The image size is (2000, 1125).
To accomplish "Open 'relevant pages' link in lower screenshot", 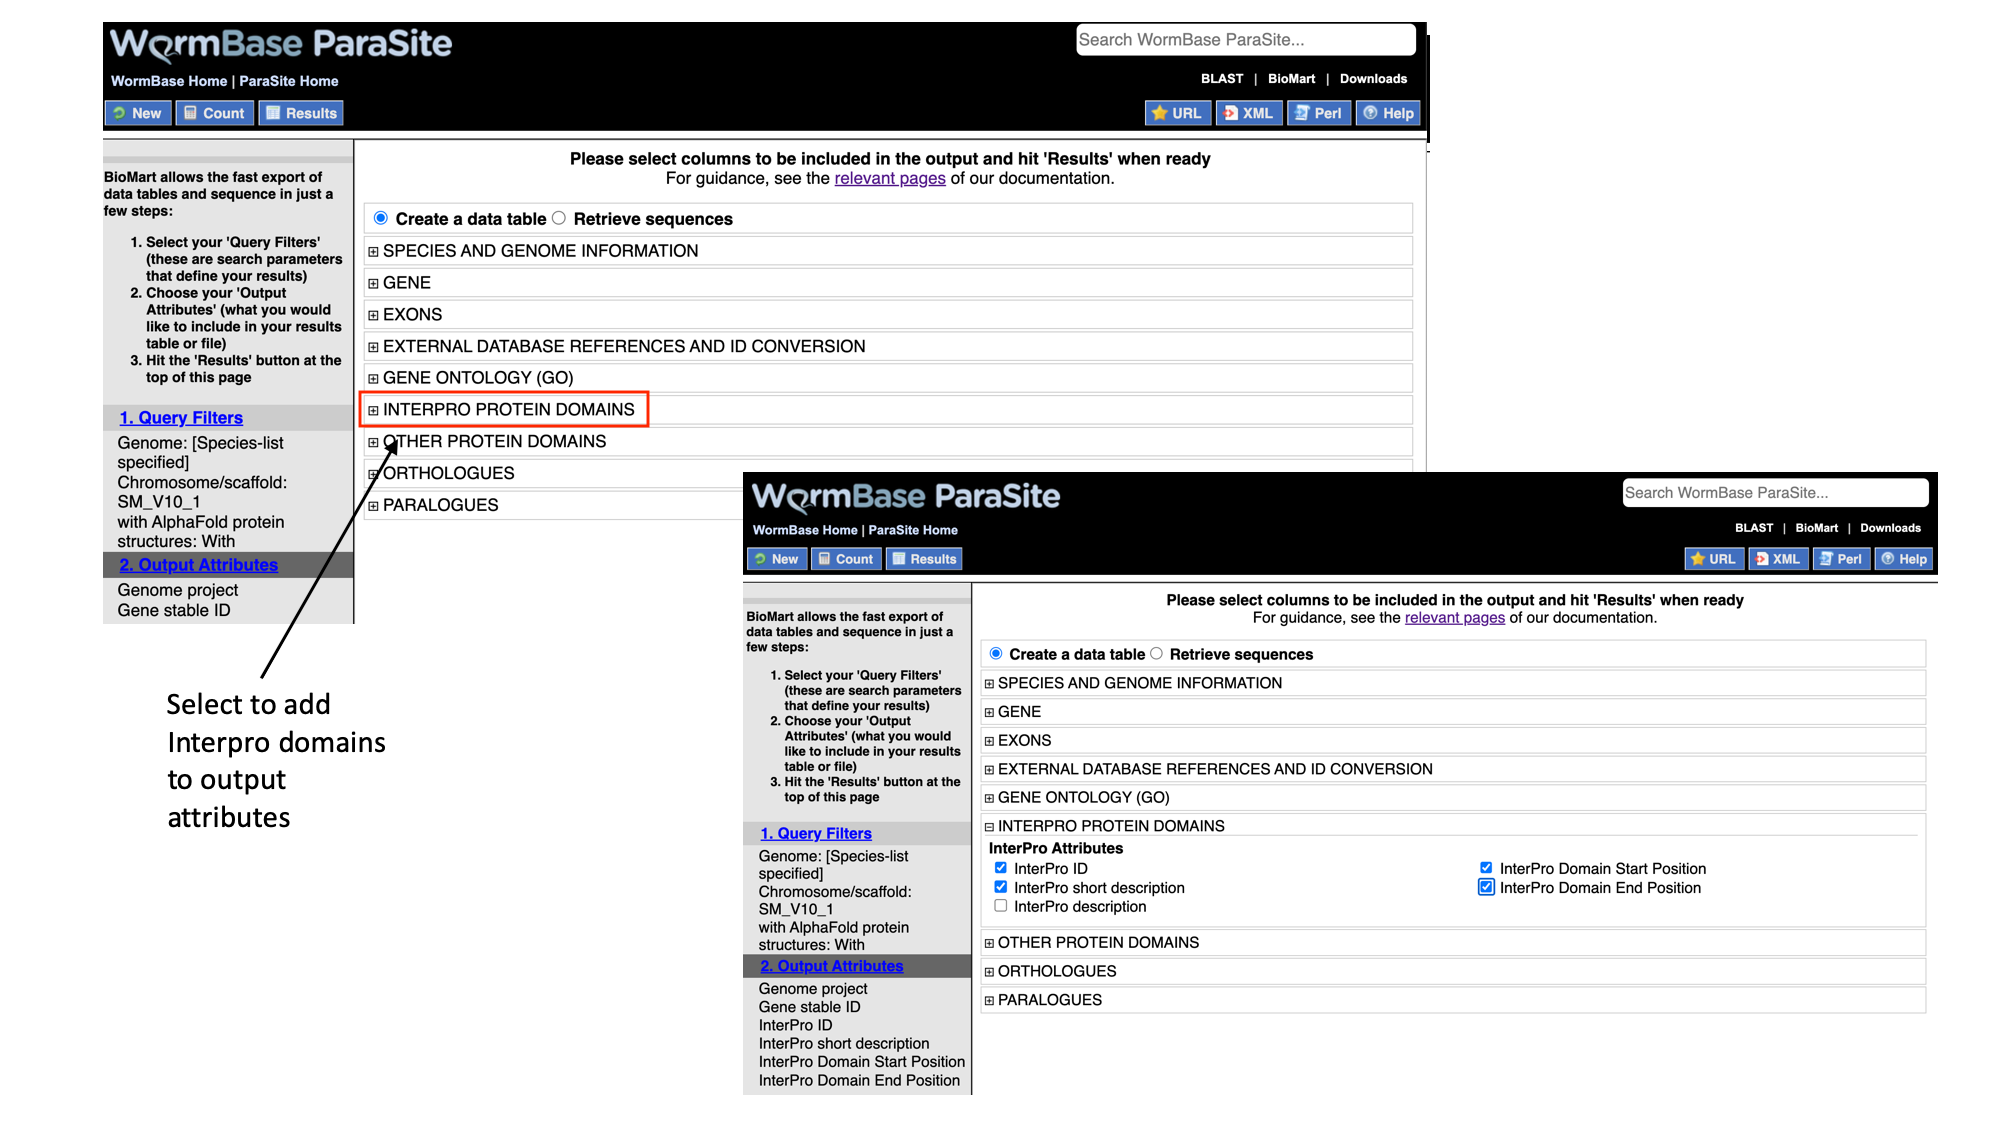I will click(1454, 618).
